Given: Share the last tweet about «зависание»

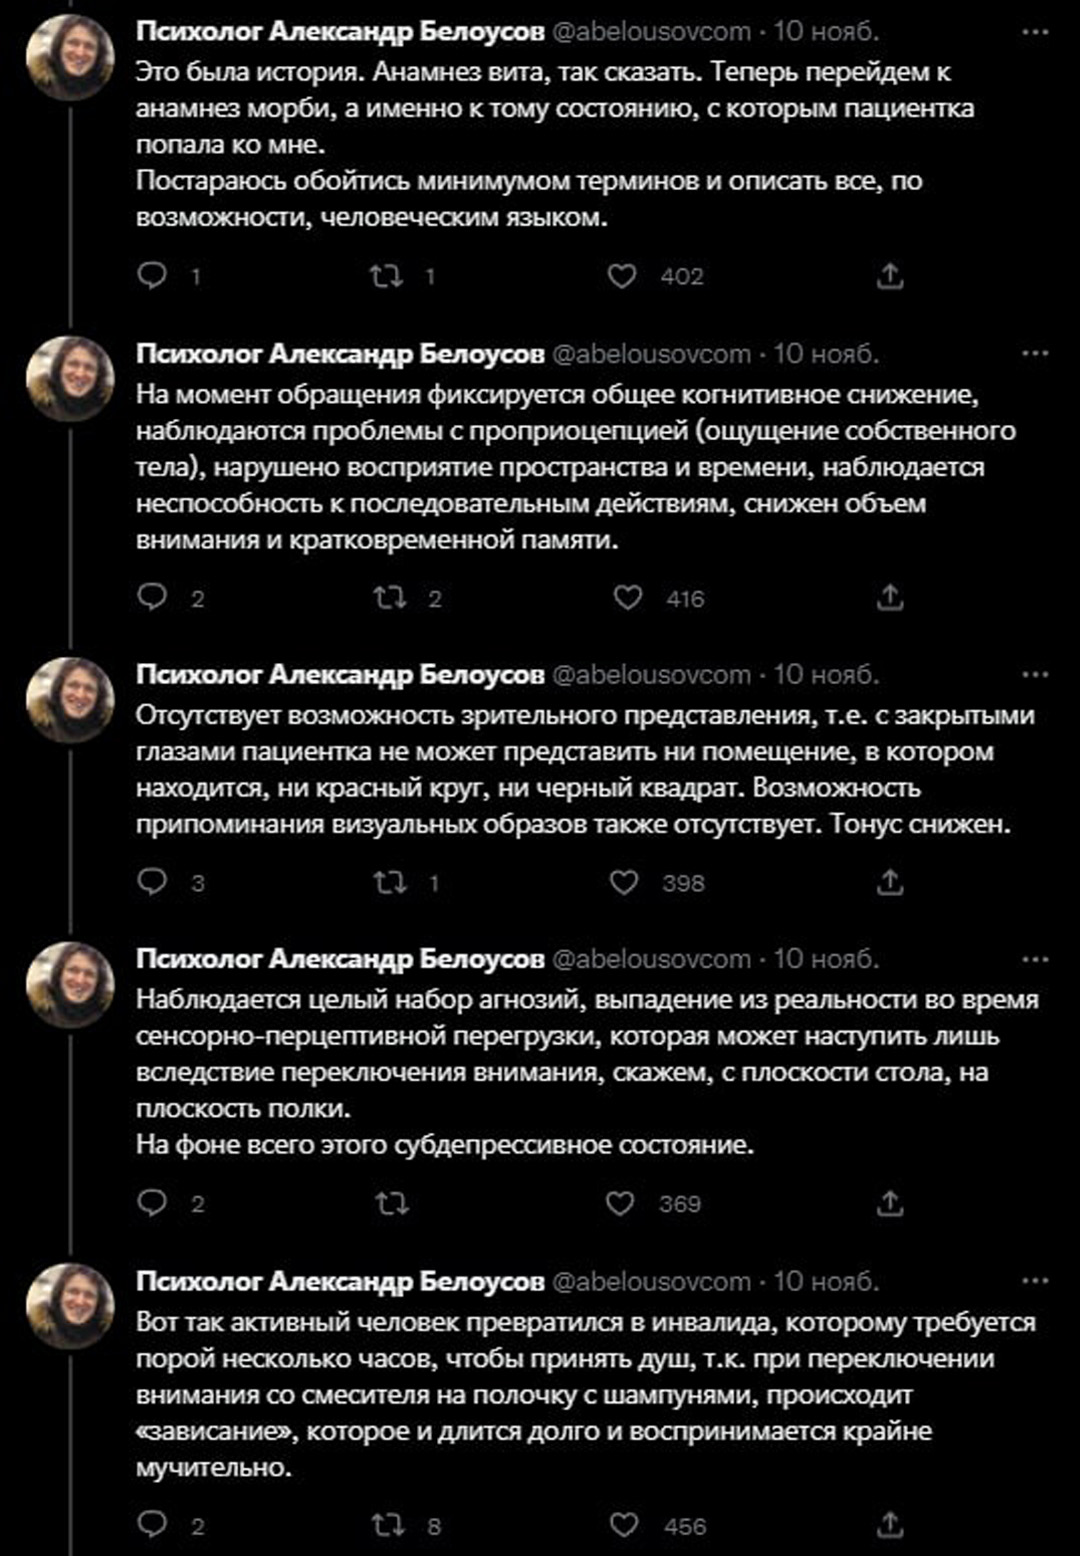Looking at the screenshot, I should point(889,1525).
